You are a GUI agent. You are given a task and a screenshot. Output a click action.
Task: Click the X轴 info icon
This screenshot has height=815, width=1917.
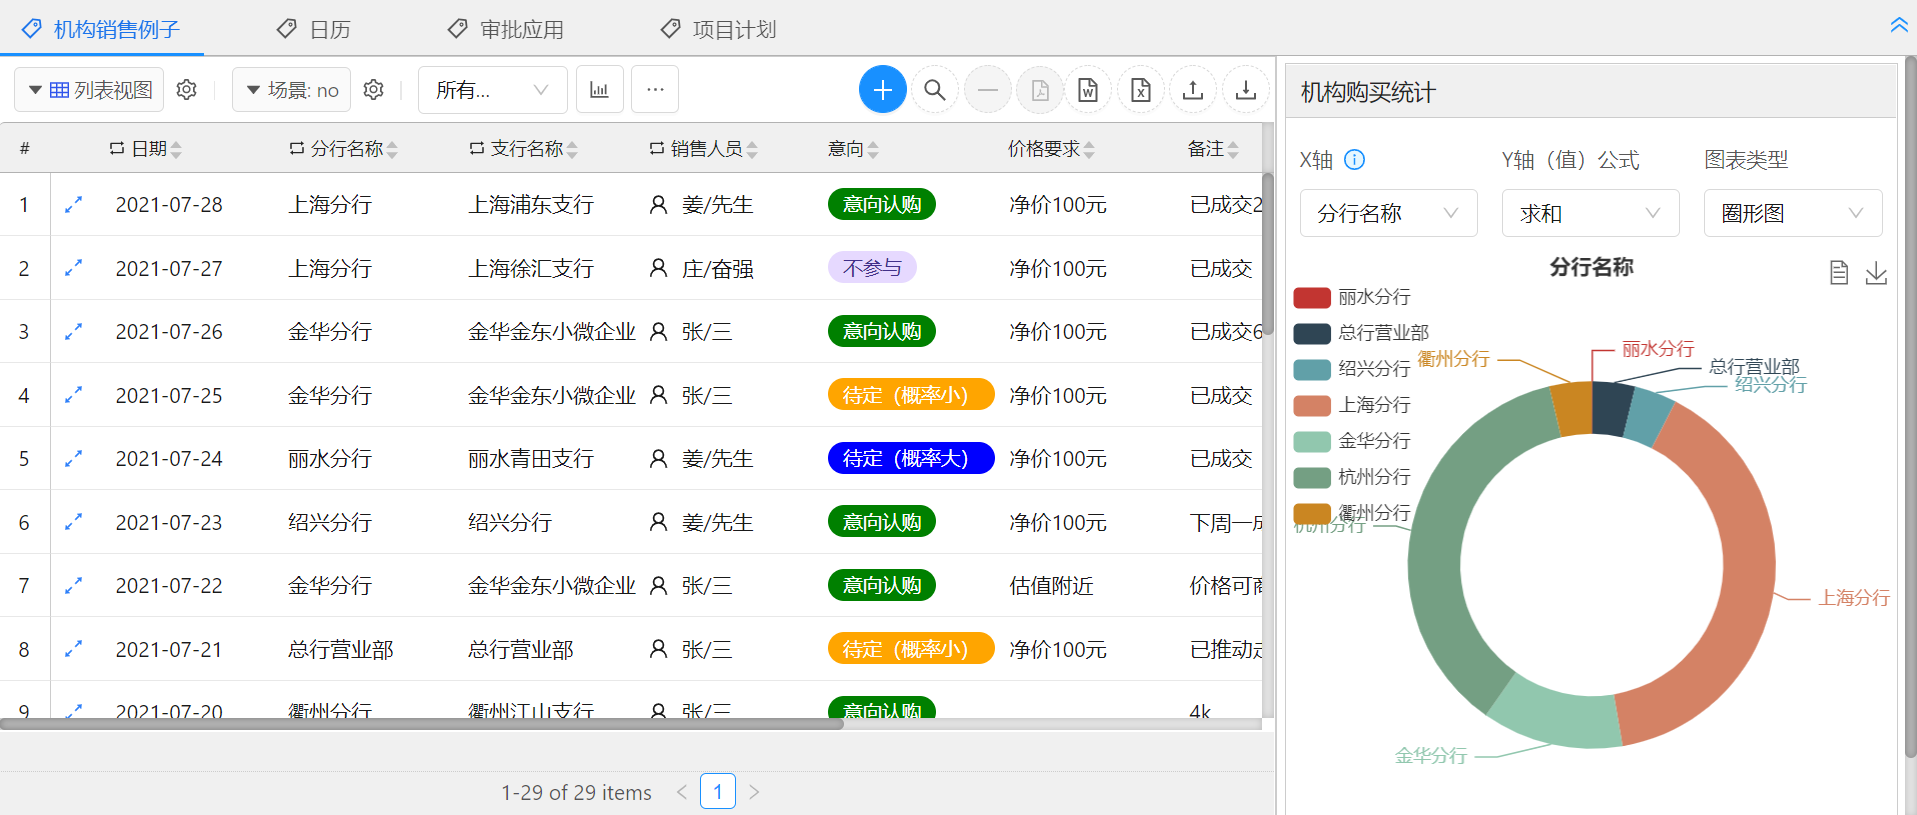1354,160
